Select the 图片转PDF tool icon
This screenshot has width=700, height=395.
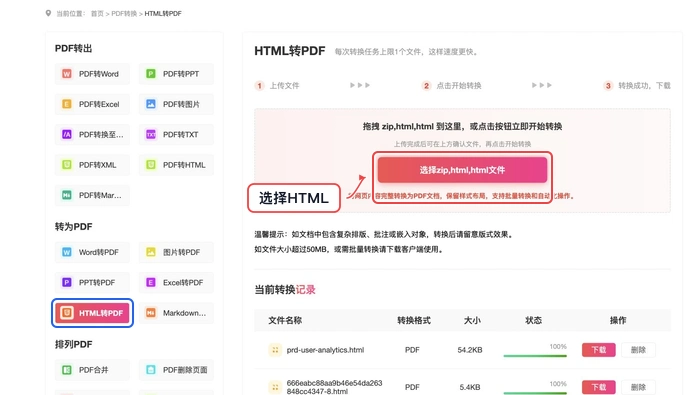[151, 252]
